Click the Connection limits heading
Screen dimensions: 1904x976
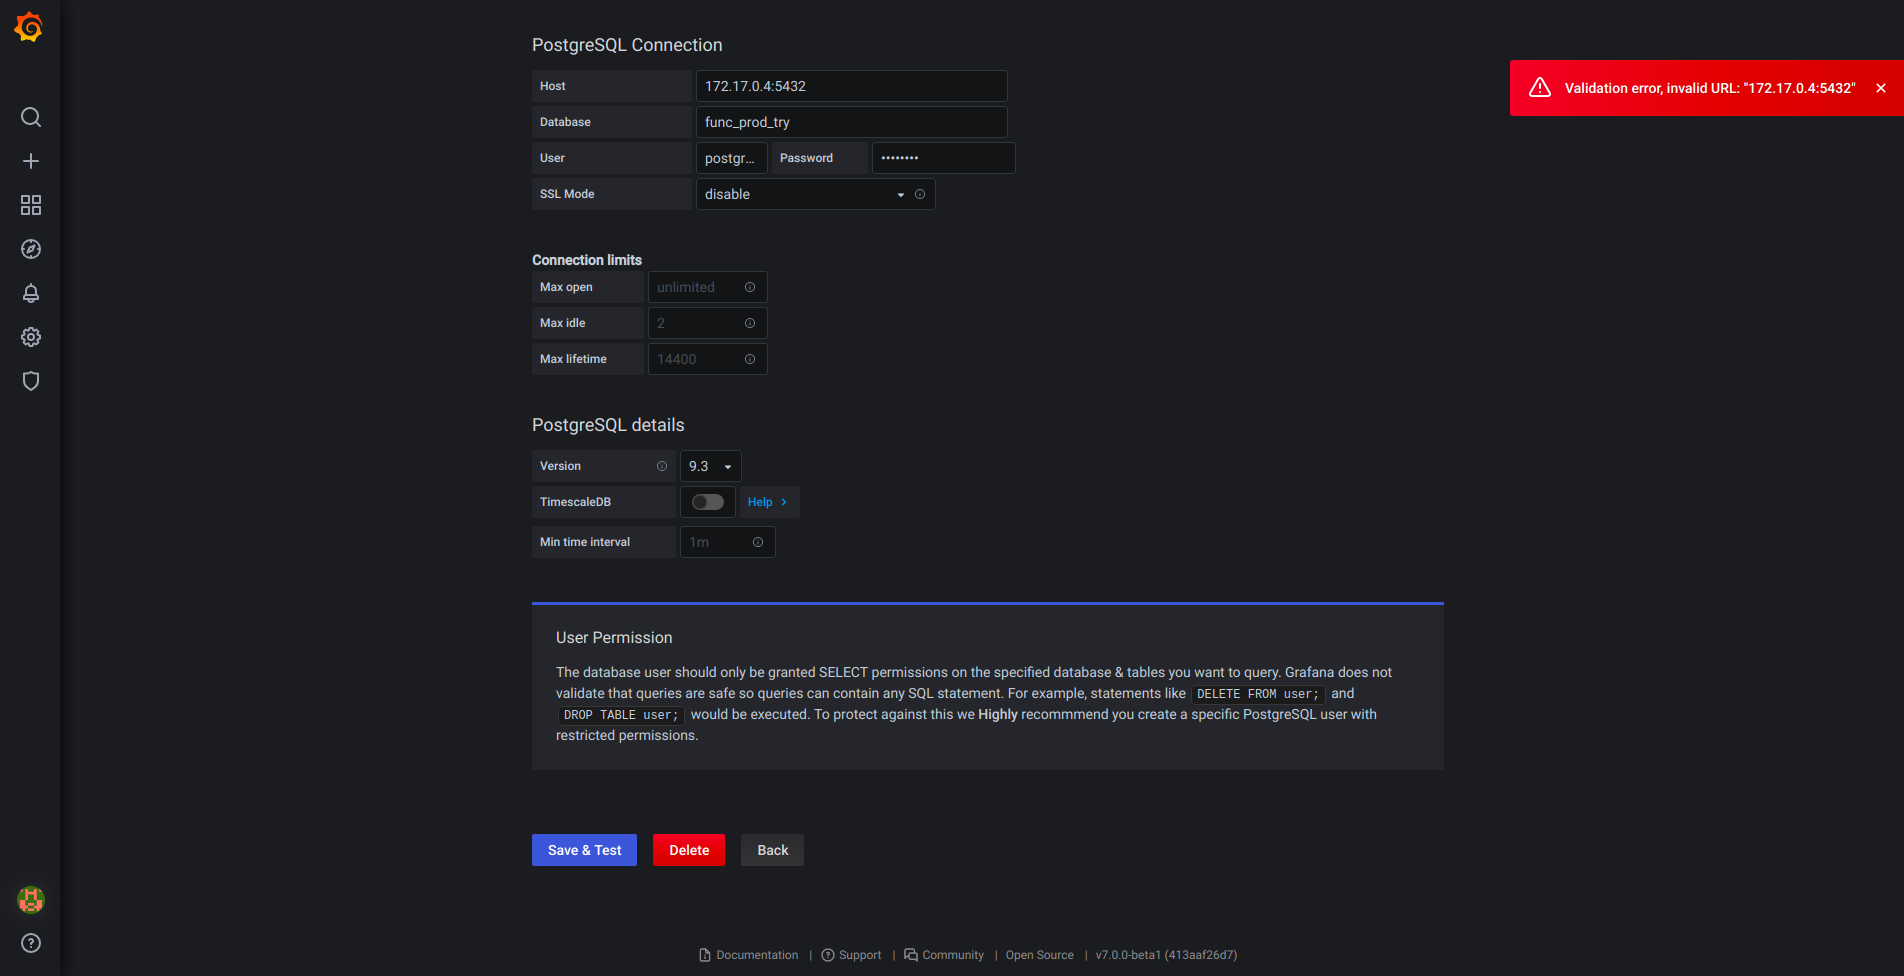pos(587,260)
